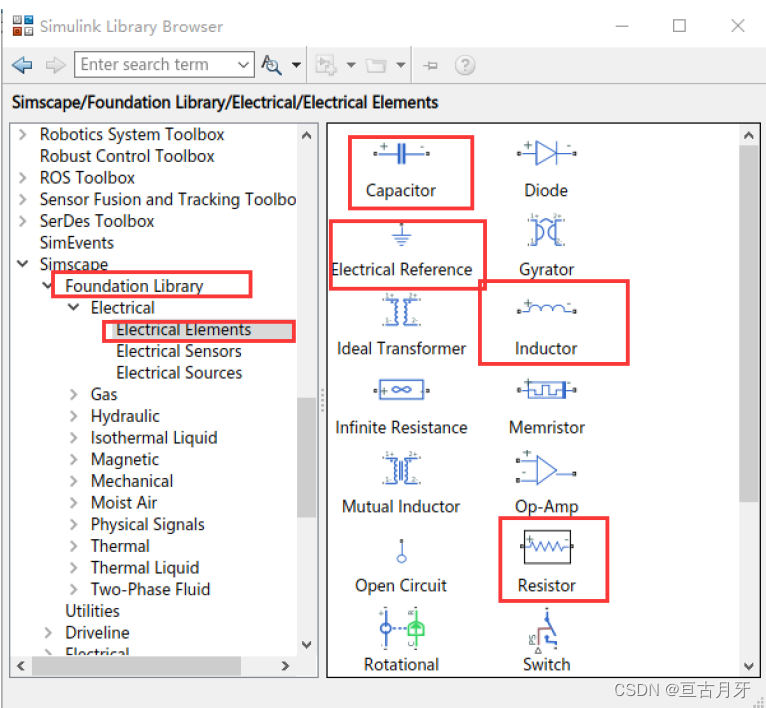
Task: Expand the ROS Toolbox node
Action: click(22, 177)
